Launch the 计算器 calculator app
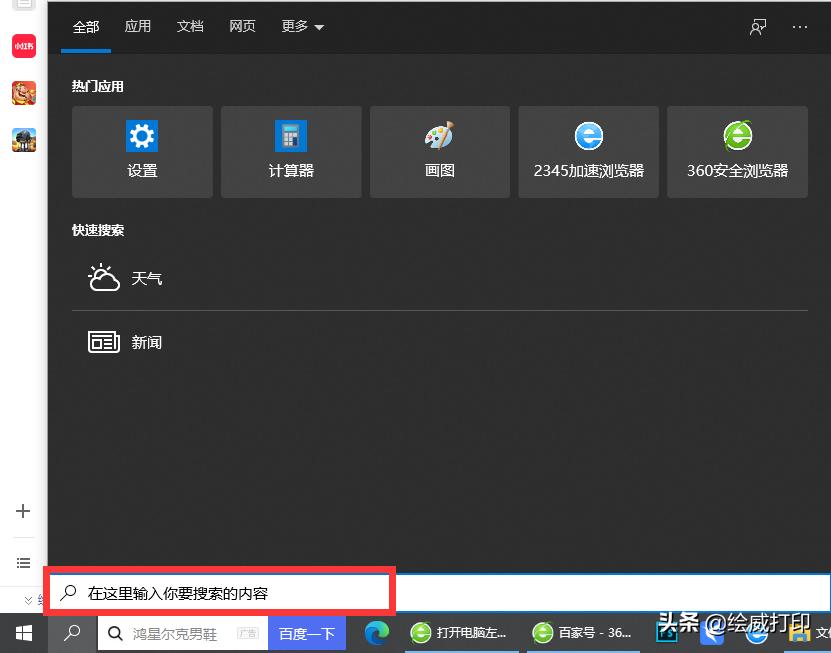This screenshot has width=831, height=653. (291, 151)
